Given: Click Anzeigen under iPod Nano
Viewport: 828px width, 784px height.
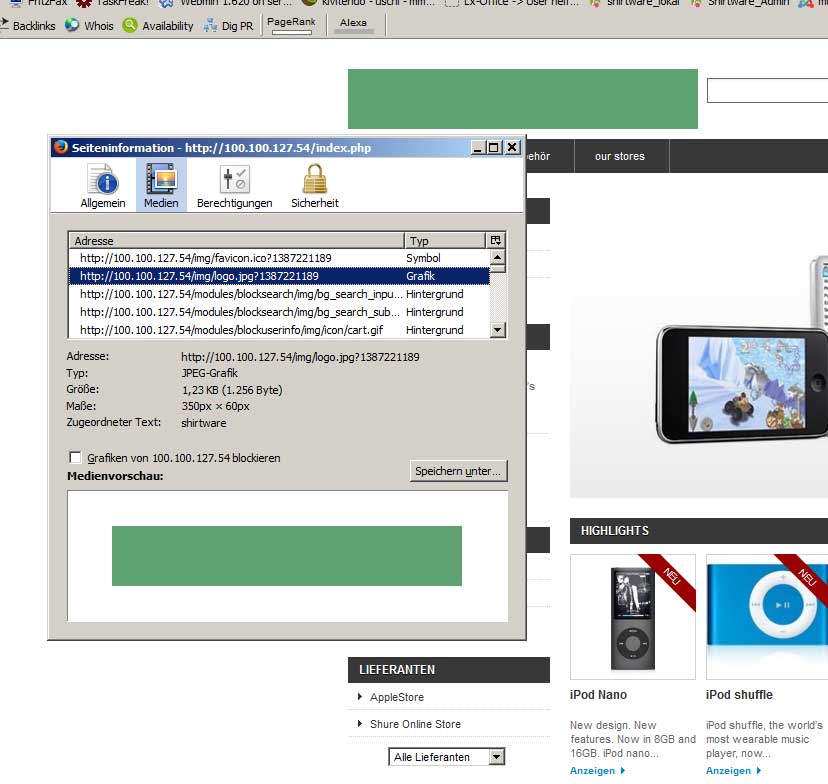Looking at the screenshot, I should tap(597, 771).
